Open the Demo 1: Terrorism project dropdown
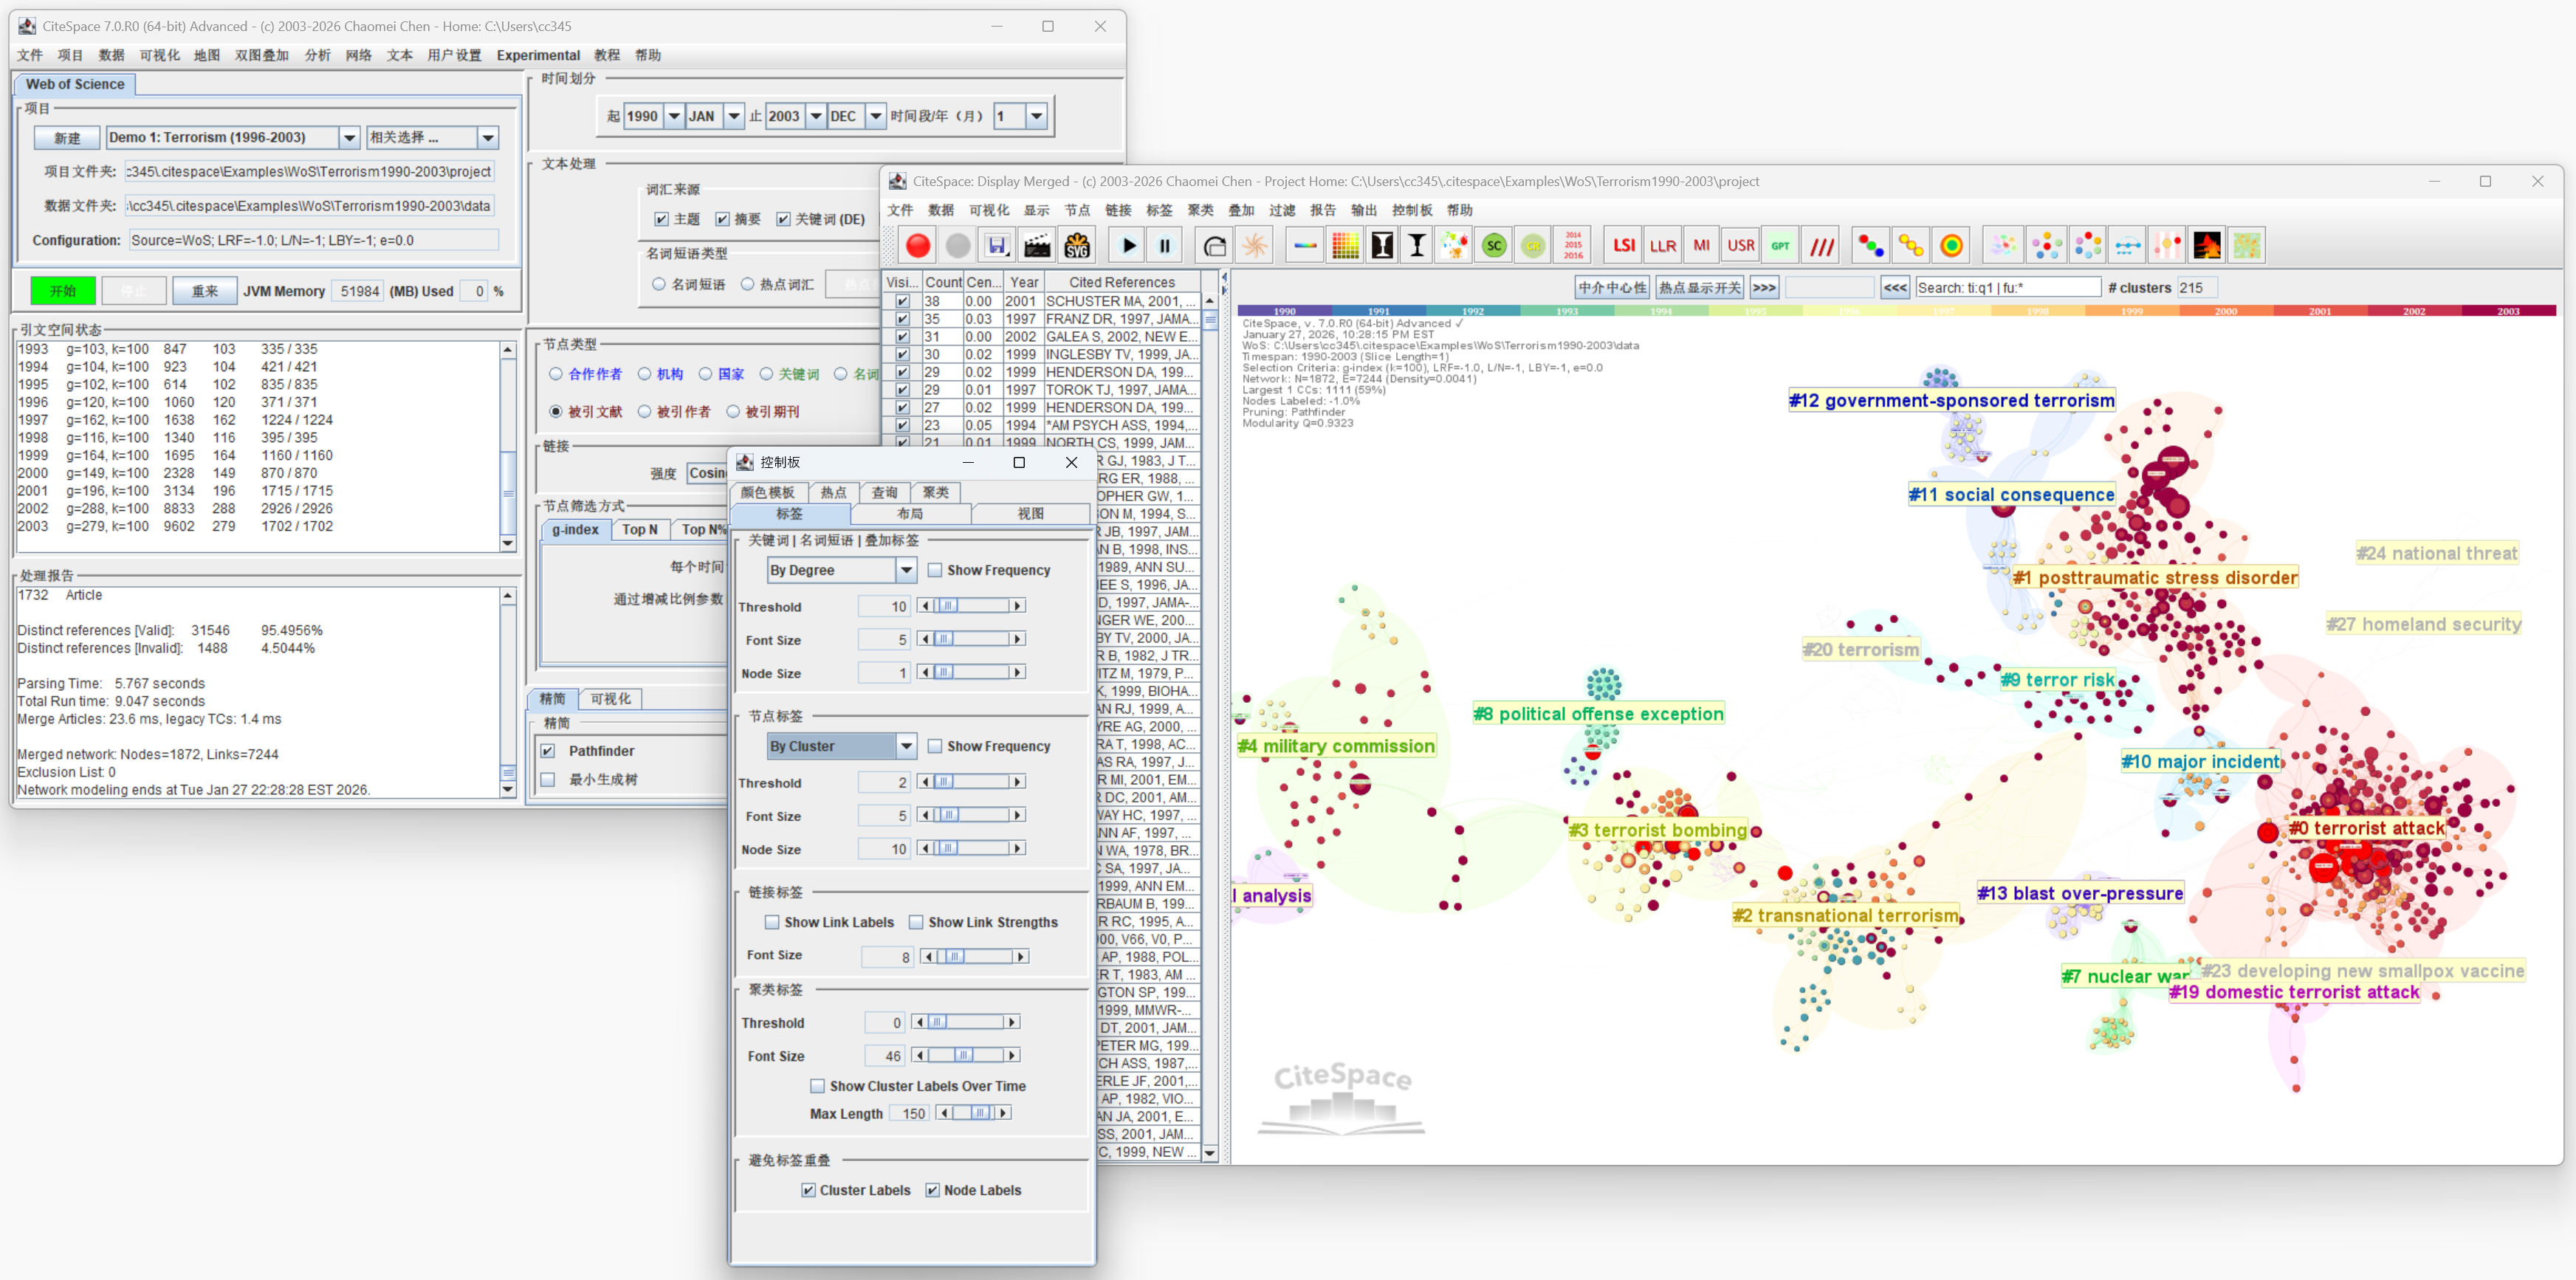2576x1280 pixels. click(349, 137)
